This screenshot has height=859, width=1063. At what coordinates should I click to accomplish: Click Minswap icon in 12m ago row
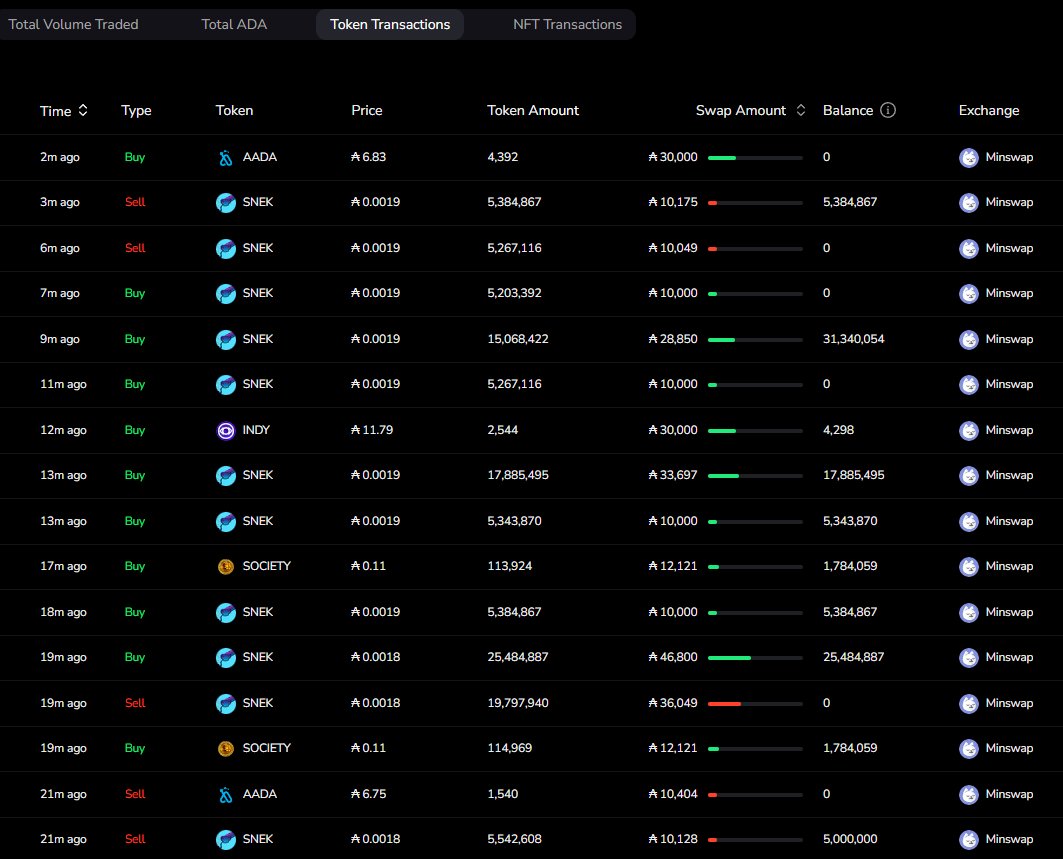pyautogui.click(x=969, y=431)
